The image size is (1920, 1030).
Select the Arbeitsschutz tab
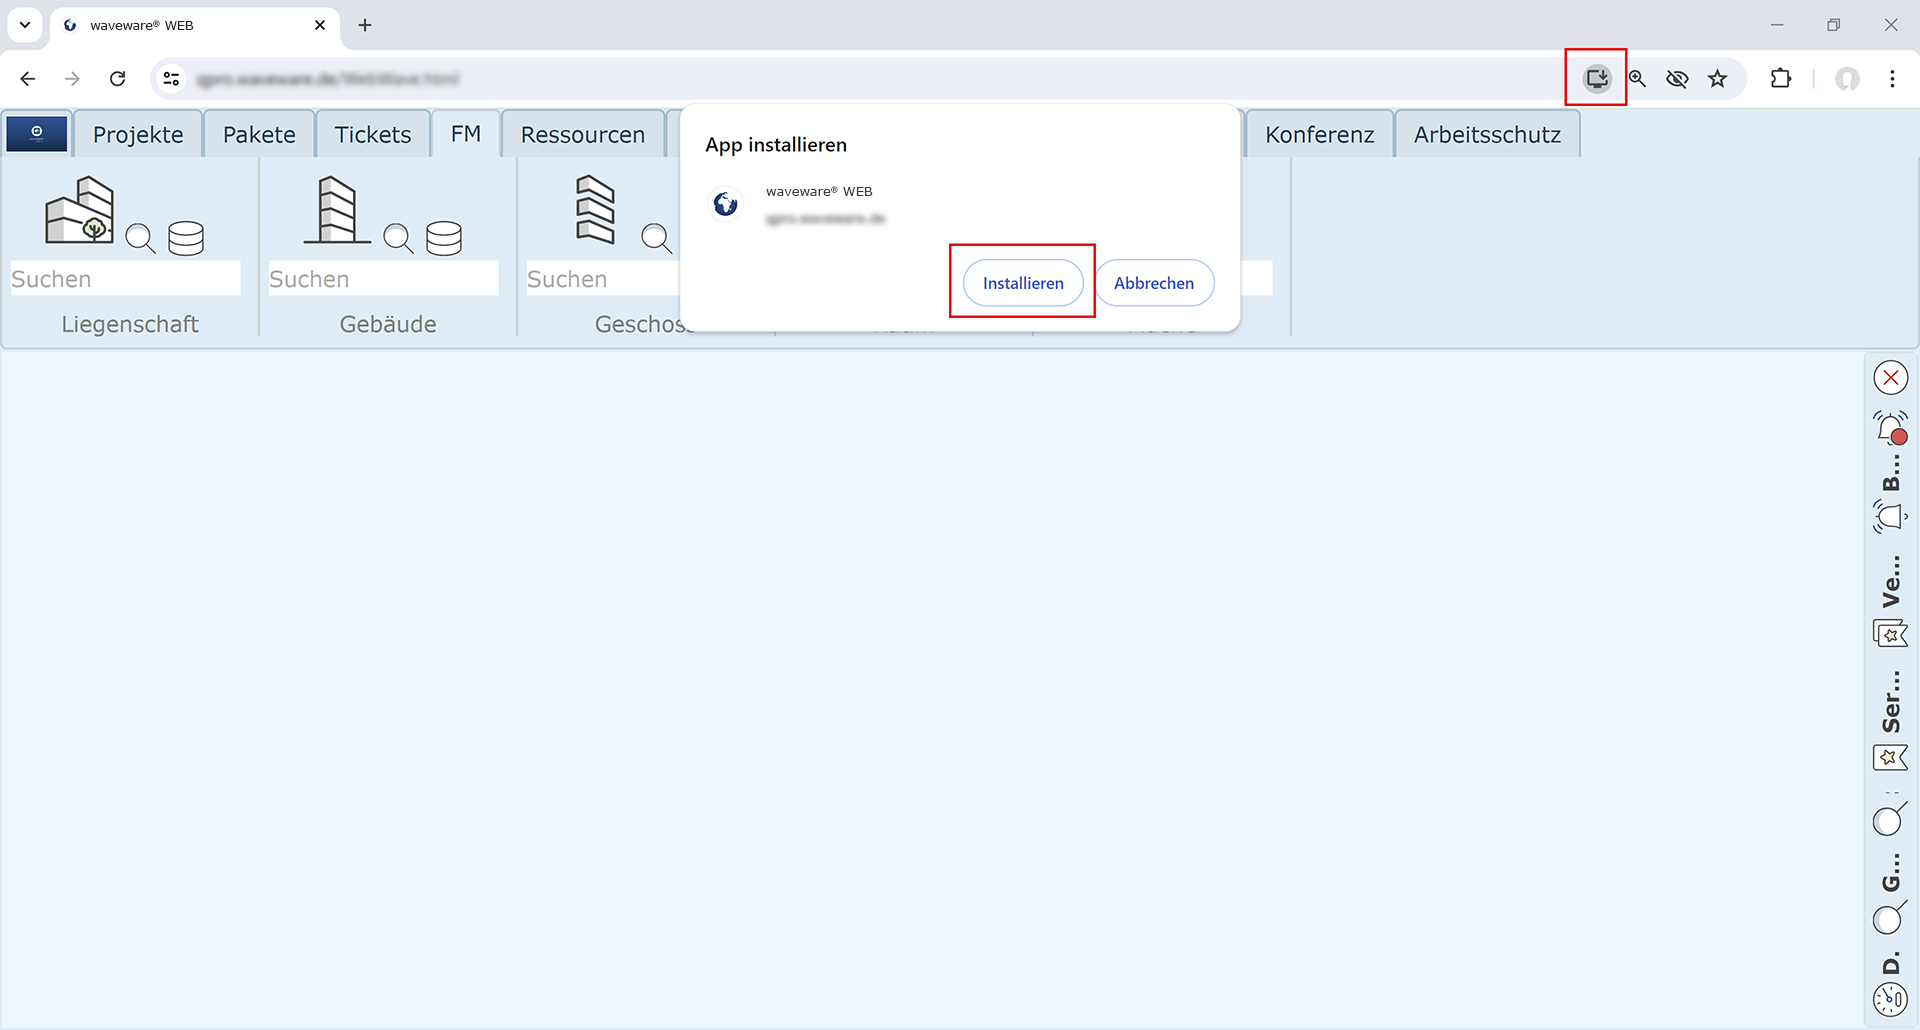(x=1486, y=135)
